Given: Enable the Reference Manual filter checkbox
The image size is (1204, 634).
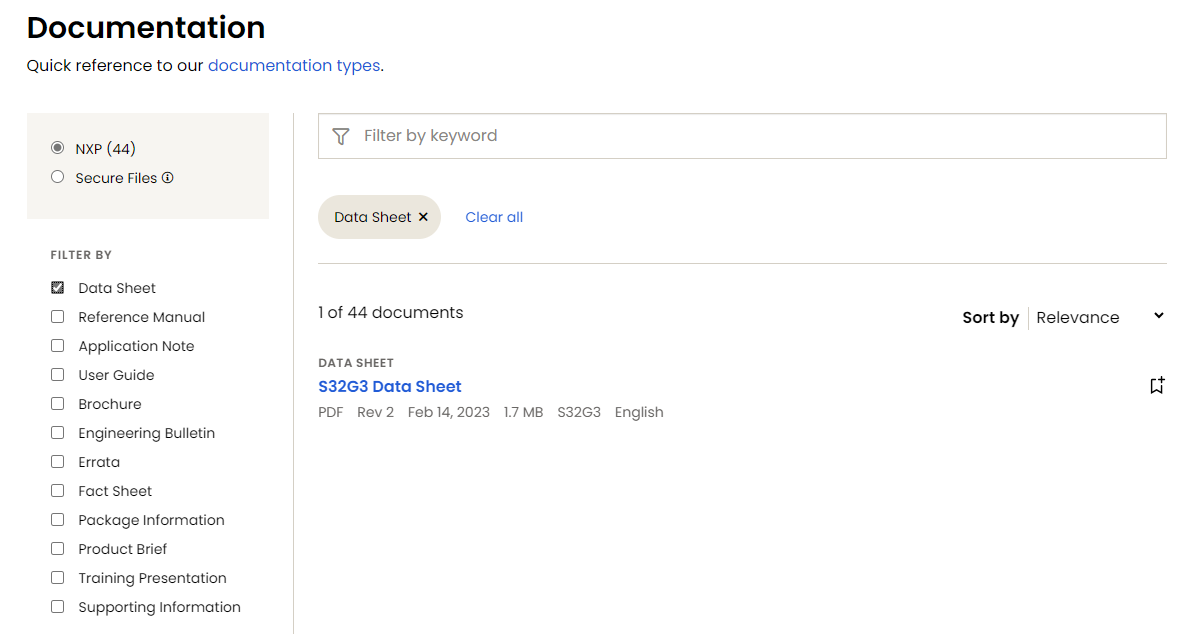Looking at the screenshot, I should [57, 317].
